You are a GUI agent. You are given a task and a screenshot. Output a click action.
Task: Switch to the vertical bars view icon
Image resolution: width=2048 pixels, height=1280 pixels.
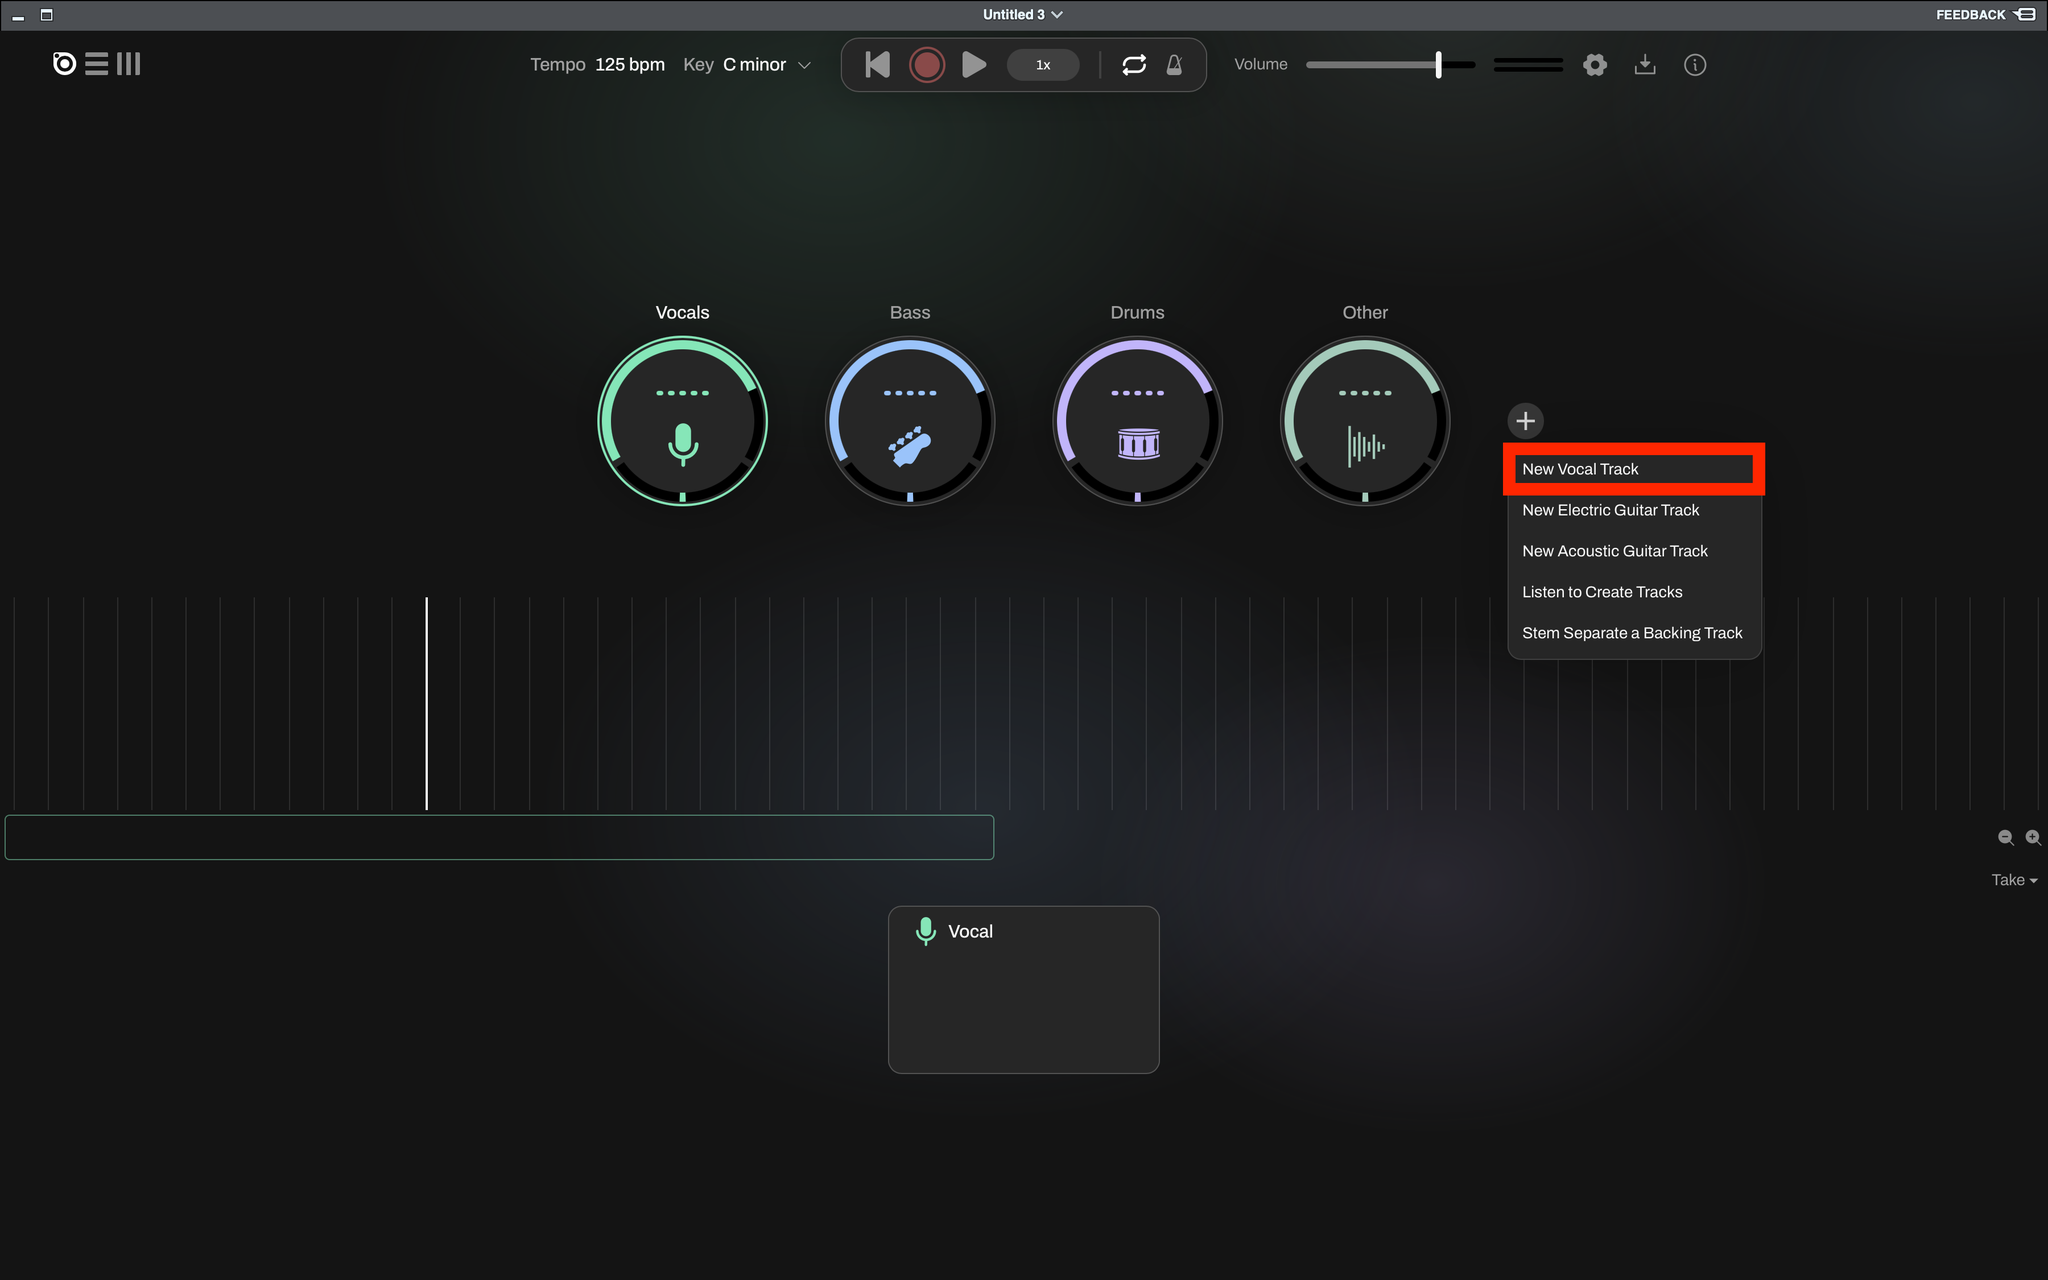point(128,64)
